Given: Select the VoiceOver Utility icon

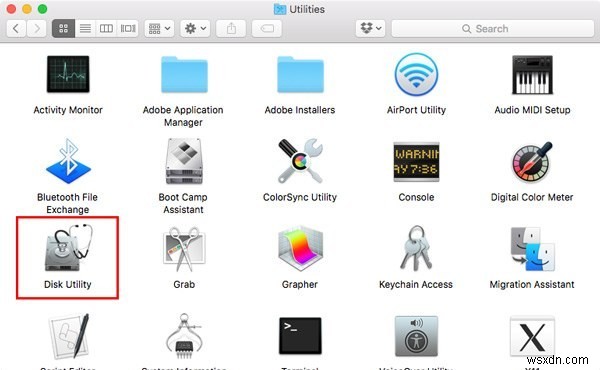Looking at the screenshot, I should [x=416, y=336].
